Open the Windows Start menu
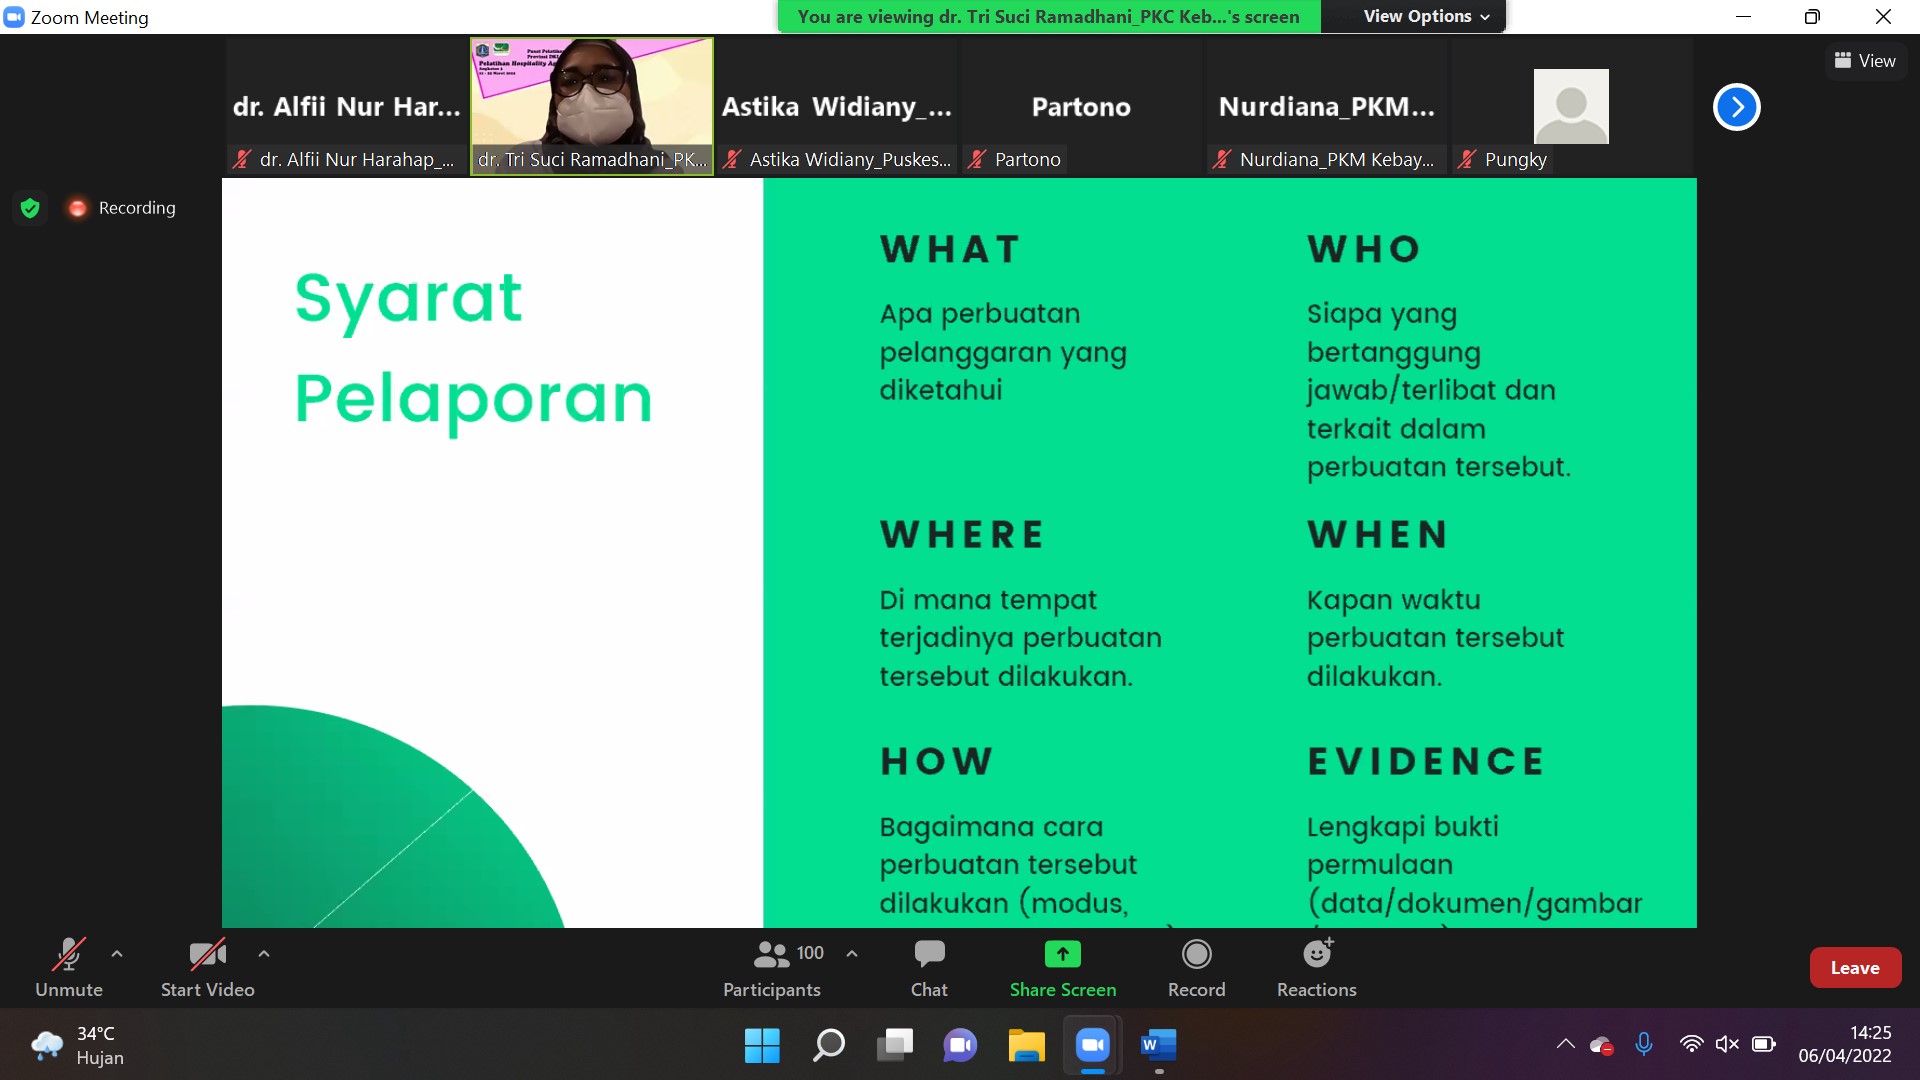Screen dimensions: 1920x1080 click(762, 1045)
